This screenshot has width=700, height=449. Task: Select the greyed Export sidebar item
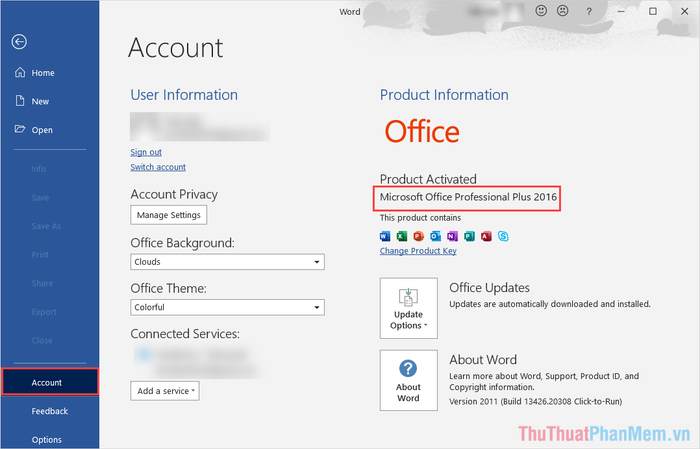(44, 312)
